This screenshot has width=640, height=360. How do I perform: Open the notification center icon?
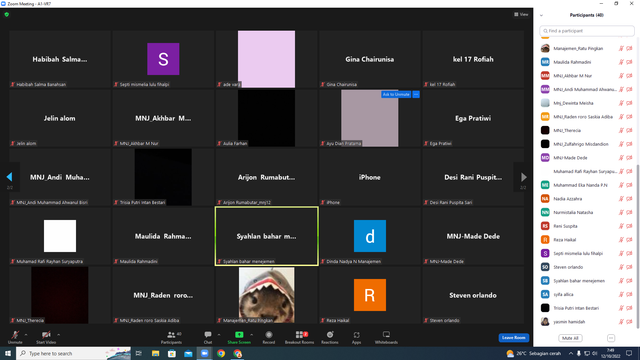click(x=629, y=353)
